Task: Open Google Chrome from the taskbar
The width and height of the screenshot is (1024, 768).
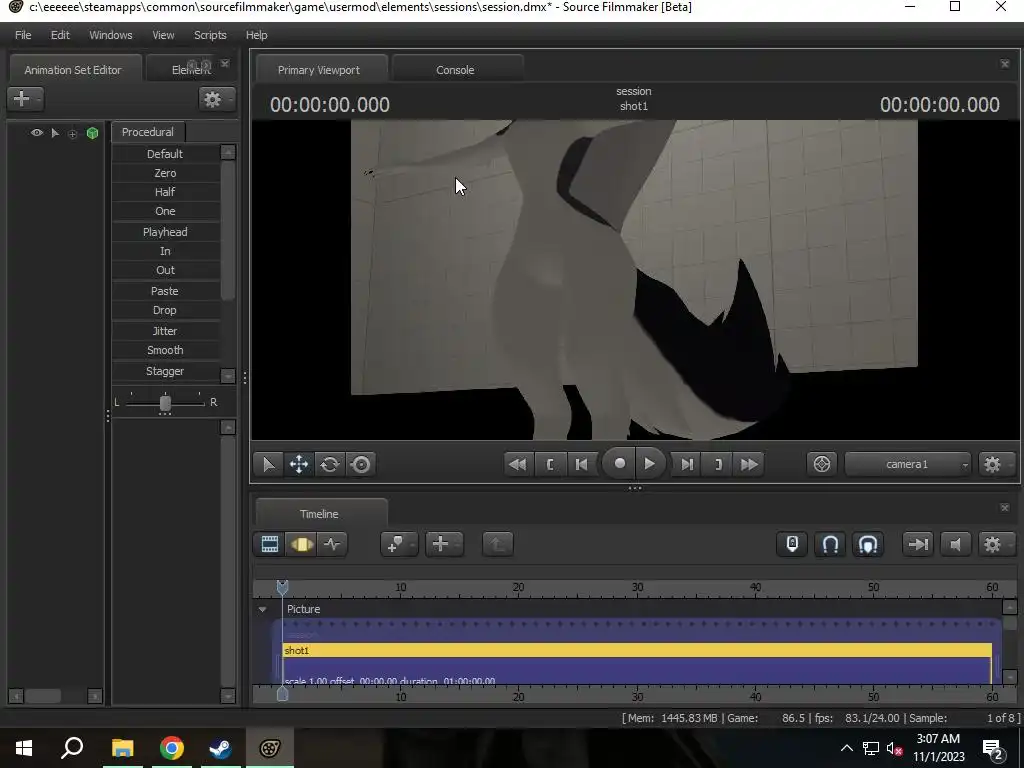Action: [171, 748]
